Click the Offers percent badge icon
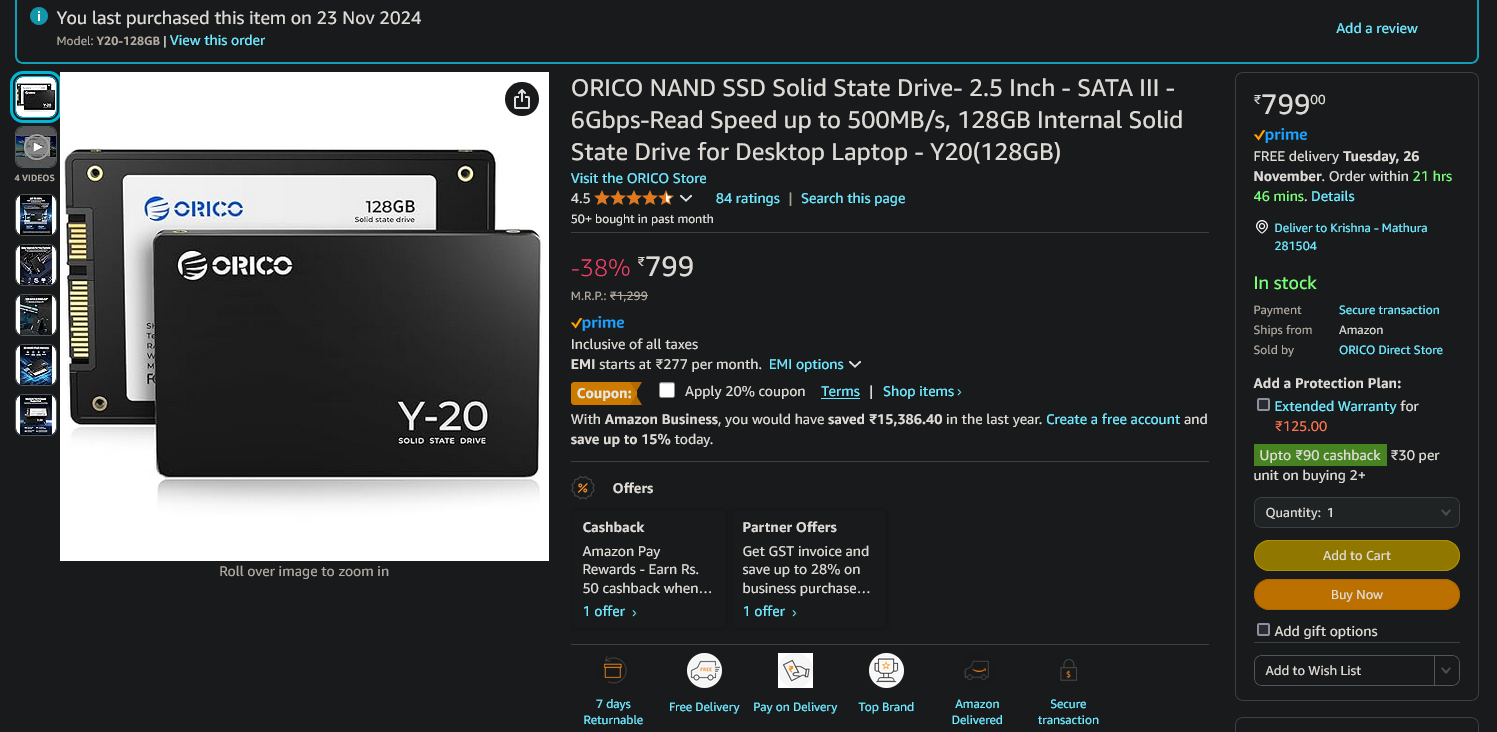 (583, 488)
